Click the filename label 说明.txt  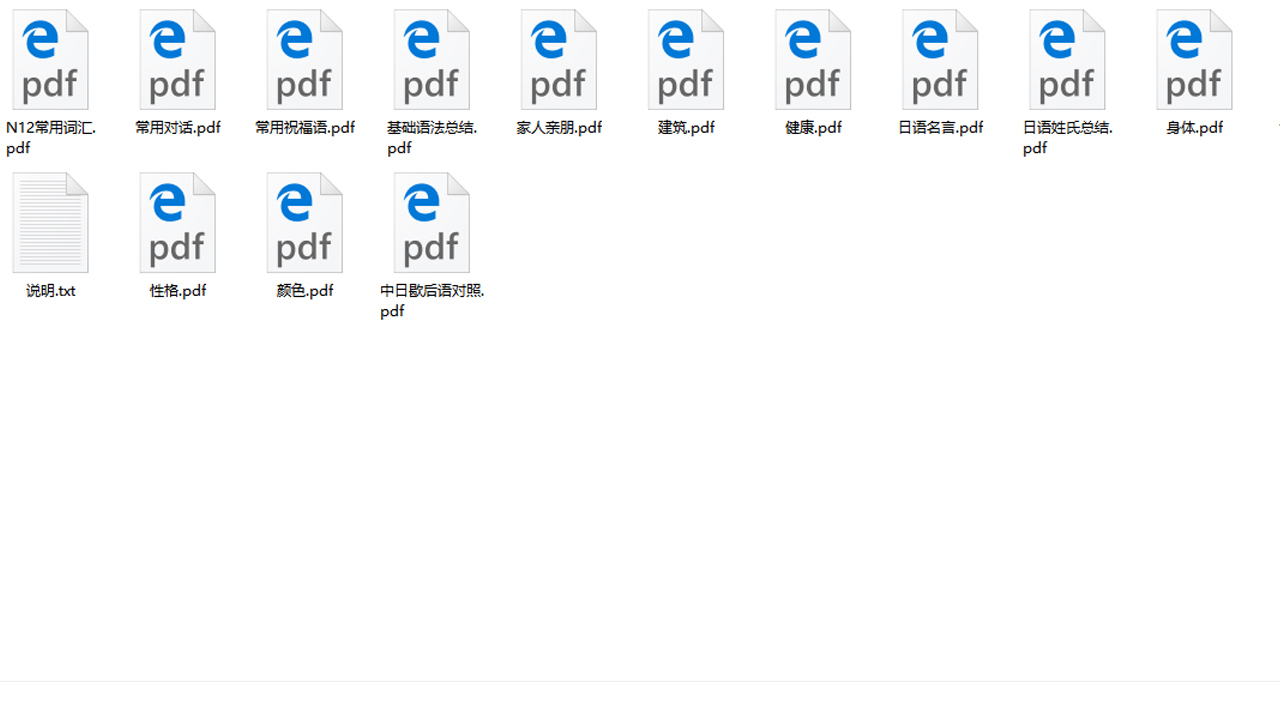(48, 291)
